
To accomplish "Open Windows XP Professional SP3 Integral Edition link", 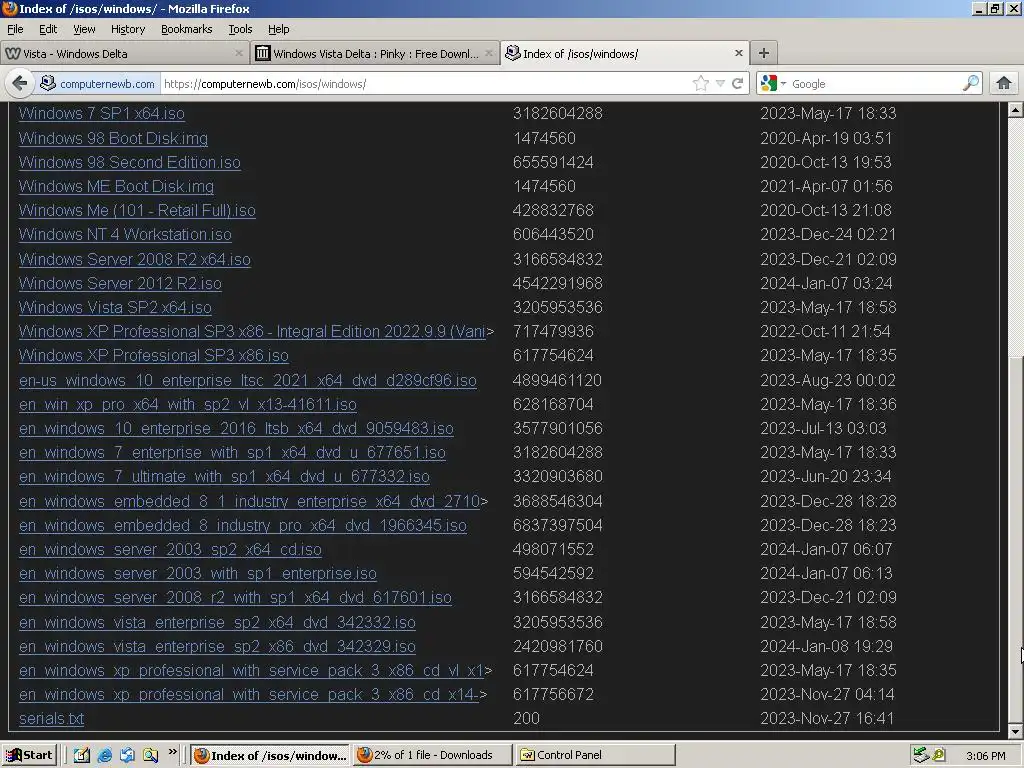I will [252, 331].
